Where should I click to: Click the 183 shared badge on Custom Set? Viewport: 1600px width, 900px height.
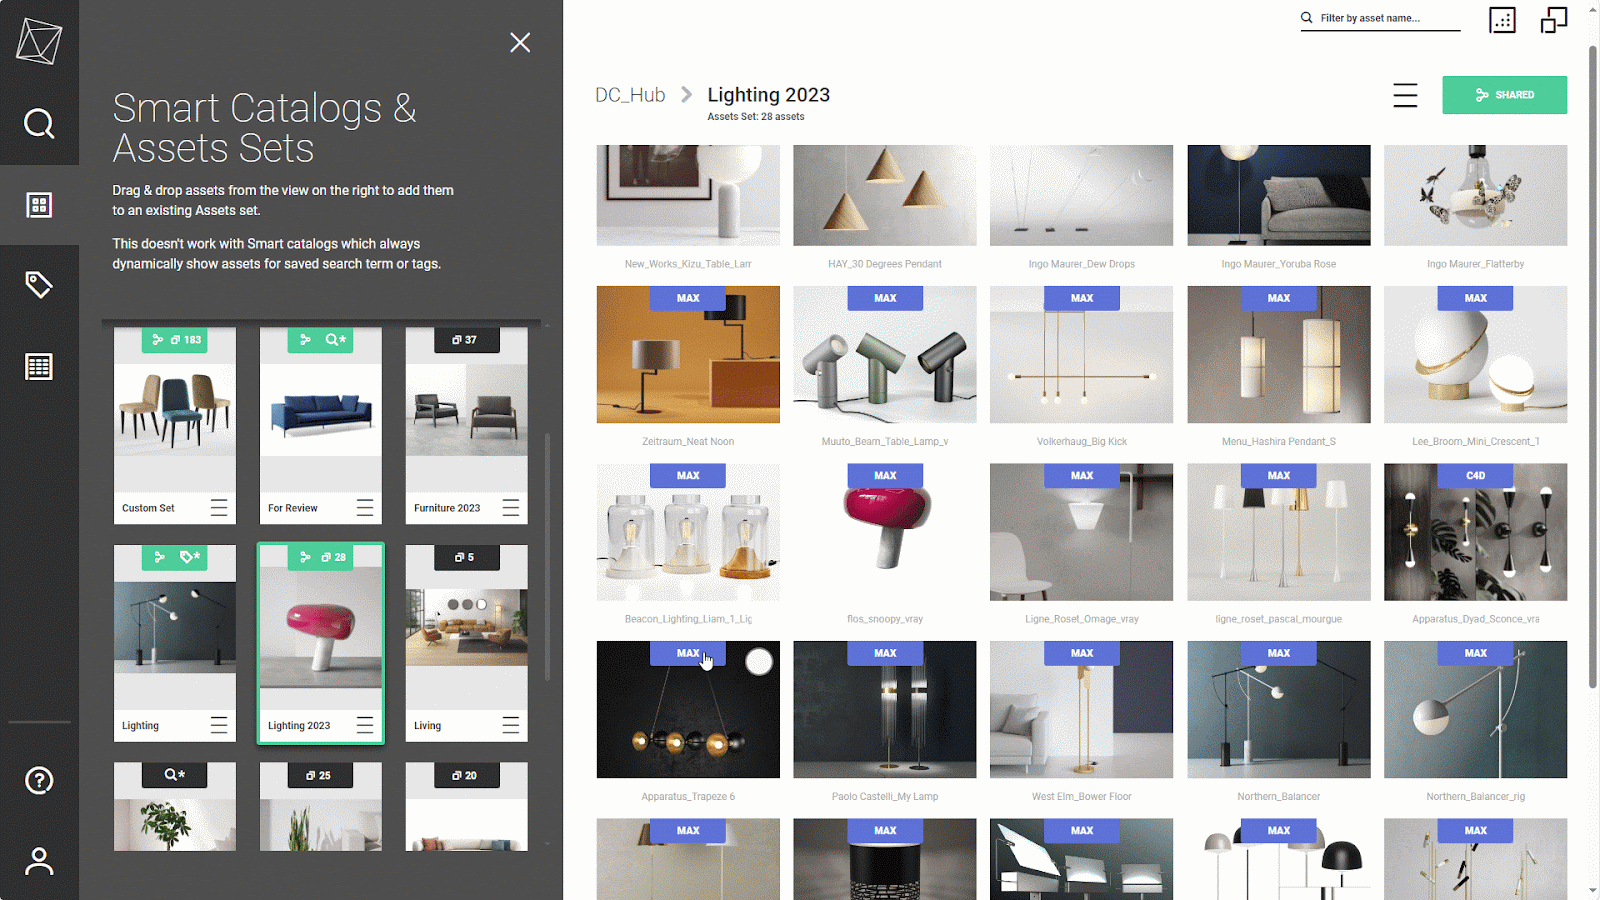[175, 340]
